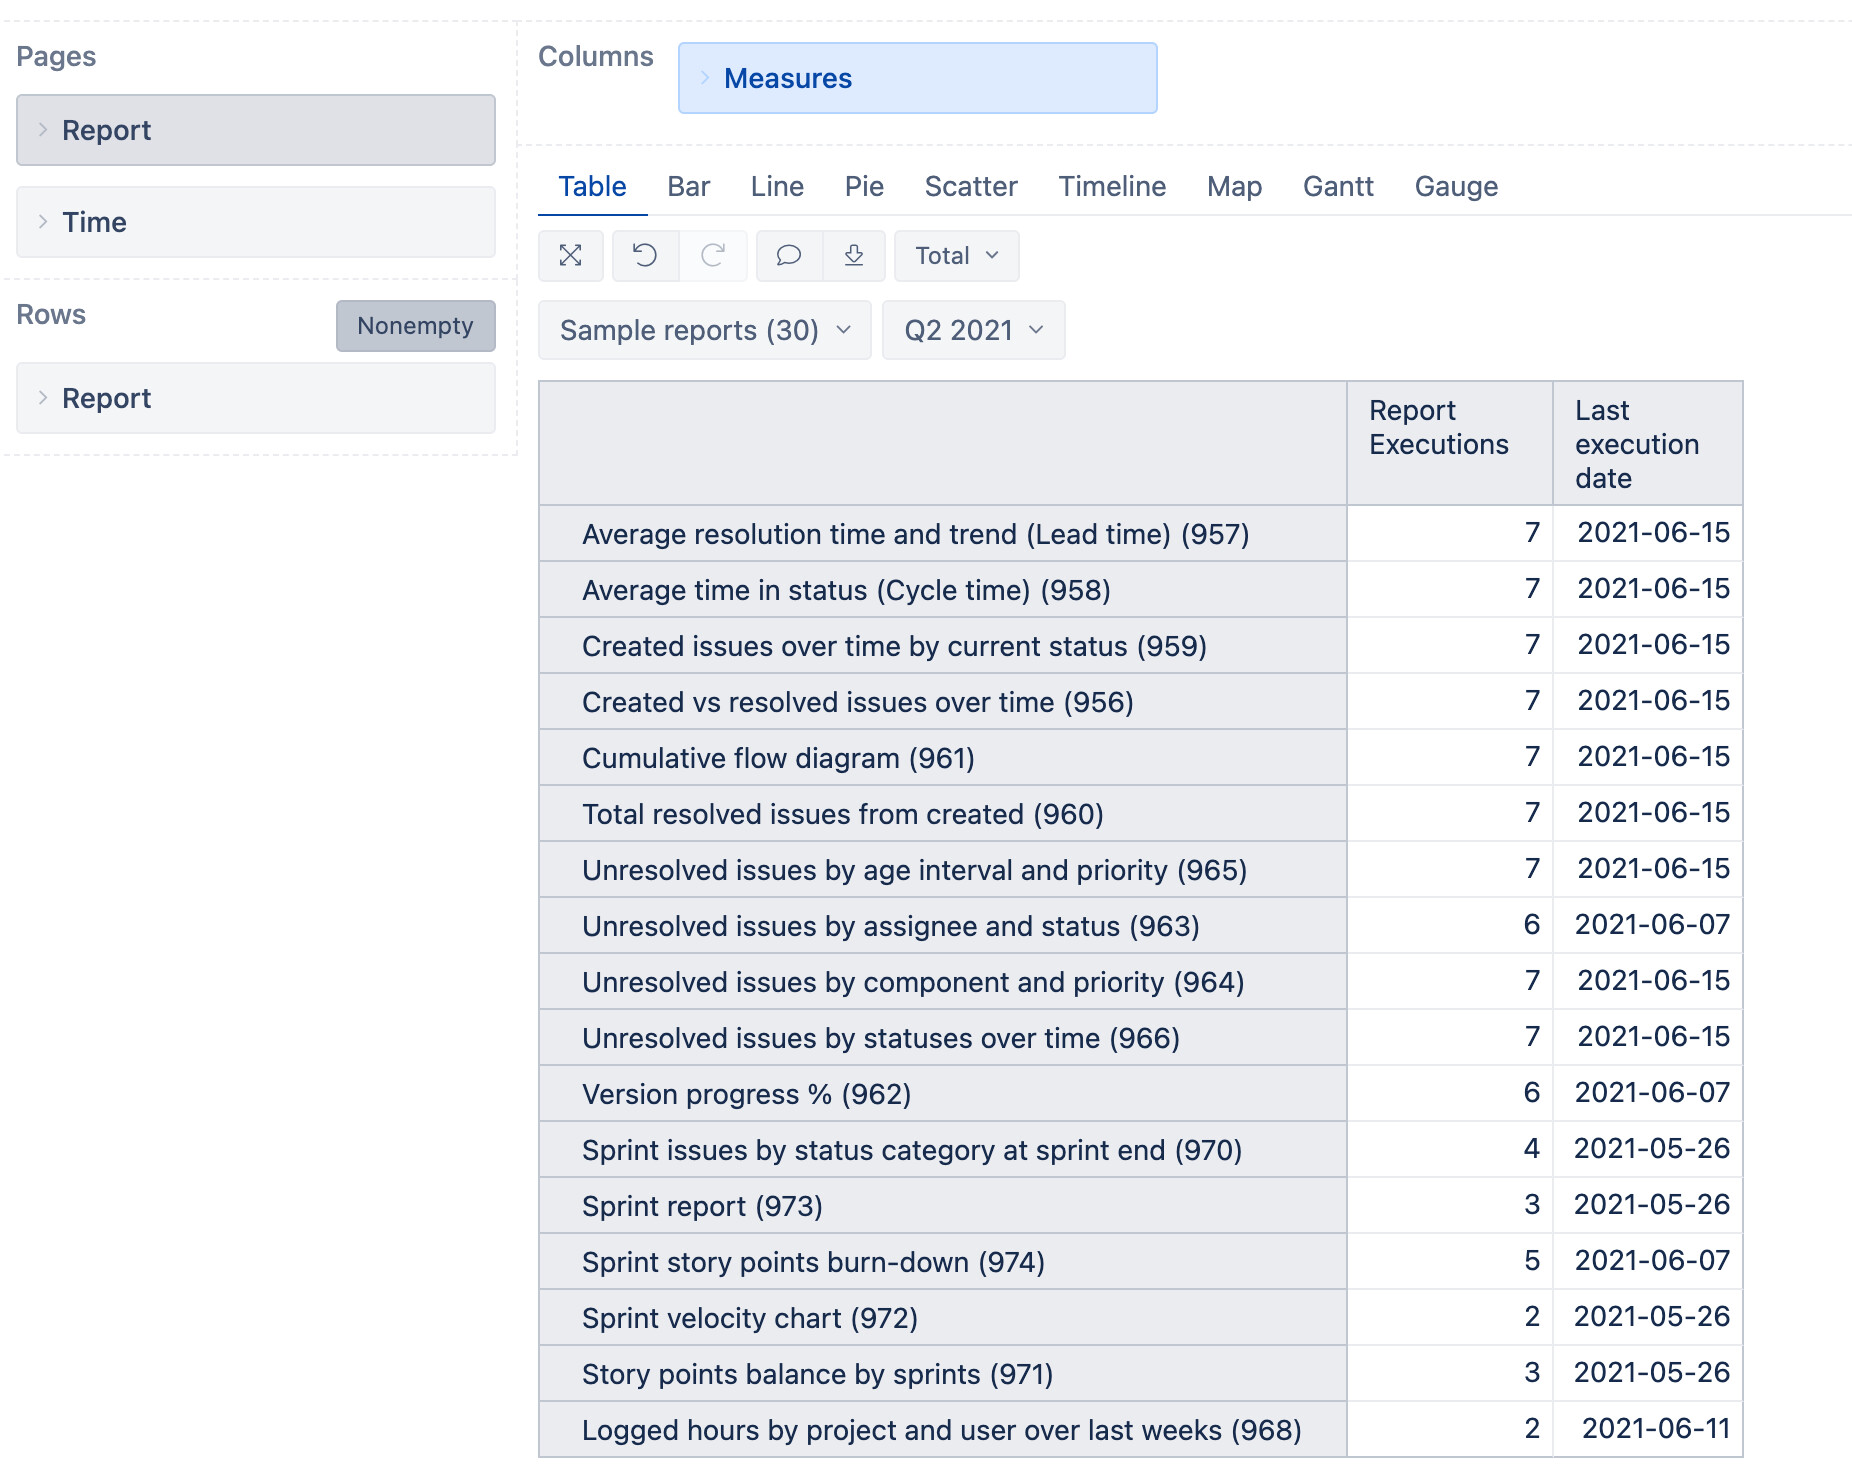Viewport: 1852px width, 1480px height.
Task: Open the Total aggregation dropdown
Action: (955, 255)
